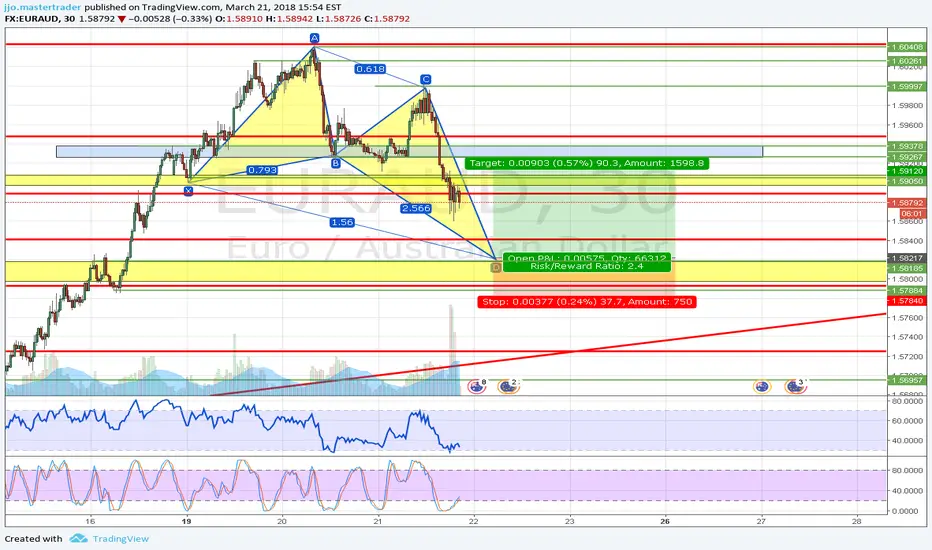Image resolution: width=932 pixels, height=550 pixels.
Task: Open the Australia economic event icon marked 2
Action: pyautogui.click(x=508, y=387)
